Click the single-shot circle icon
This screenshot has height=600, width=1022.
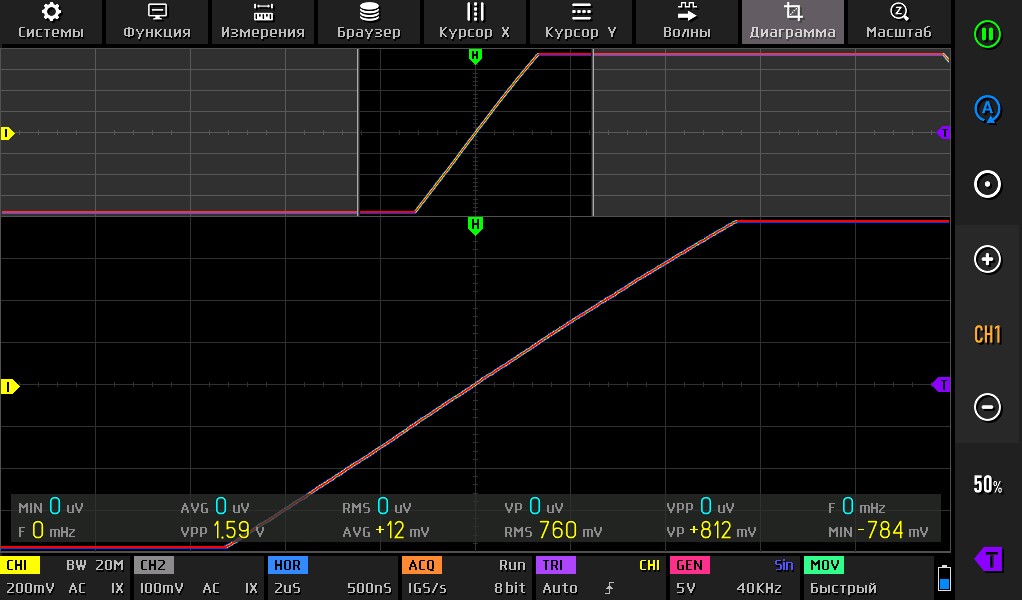click(987, 184)
